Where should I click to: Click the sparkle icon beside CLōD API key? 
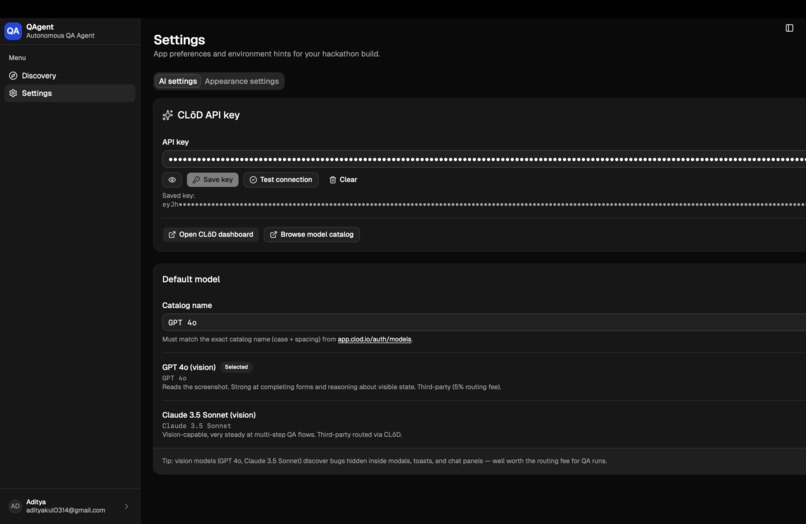tap(168, 115)
